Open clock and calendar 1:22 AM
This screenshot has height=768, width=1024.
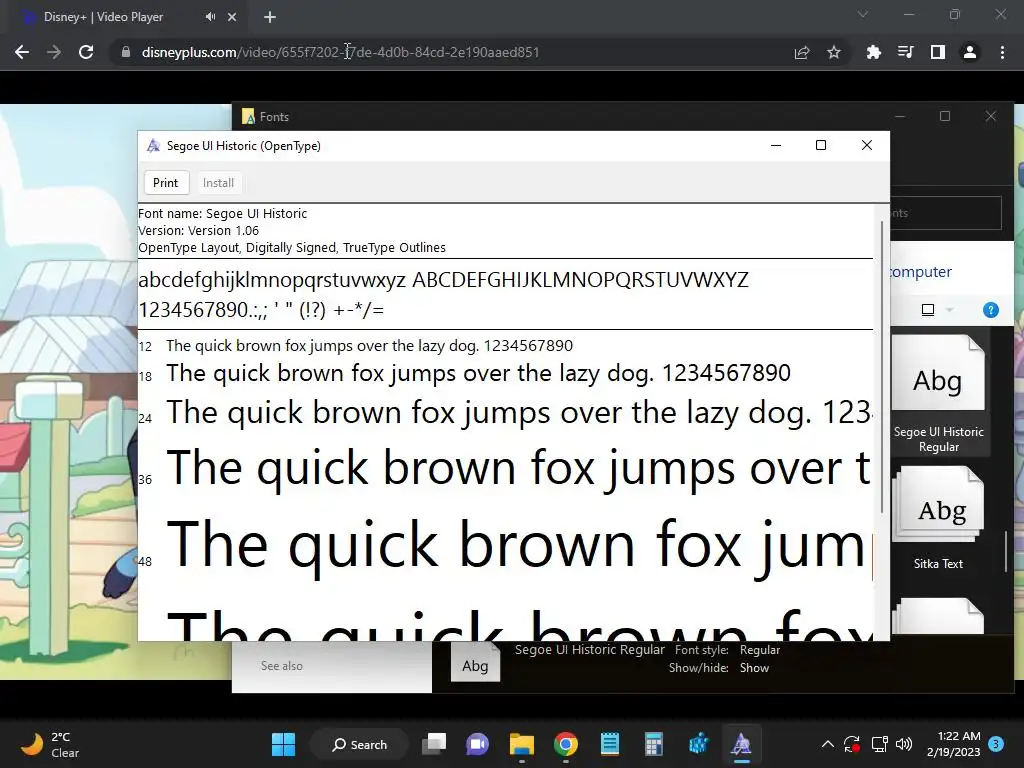953,744
